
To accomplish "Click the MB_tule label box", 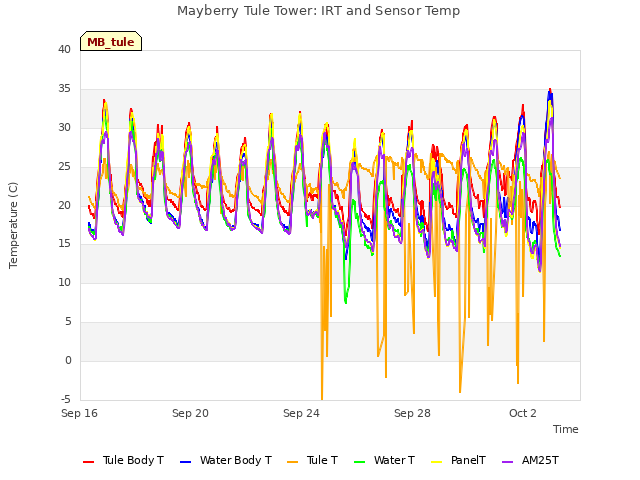I will click(x=111, y=42).
